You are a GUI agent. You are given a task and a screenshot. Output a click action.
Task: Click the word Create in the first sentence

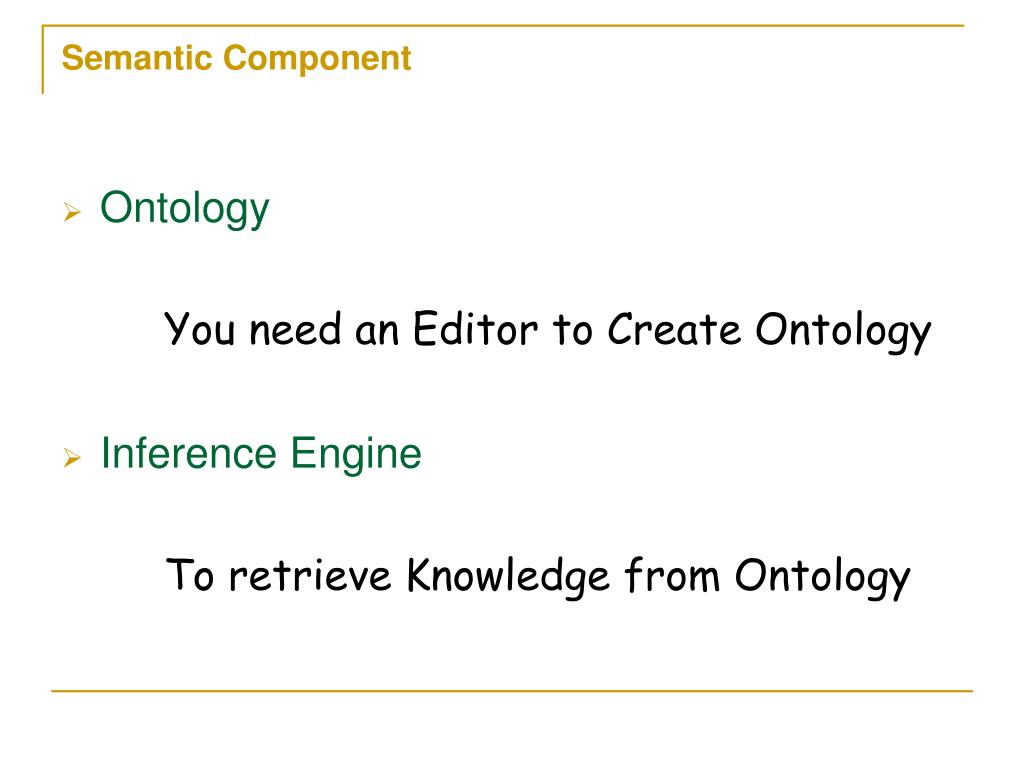click(674, 328)
